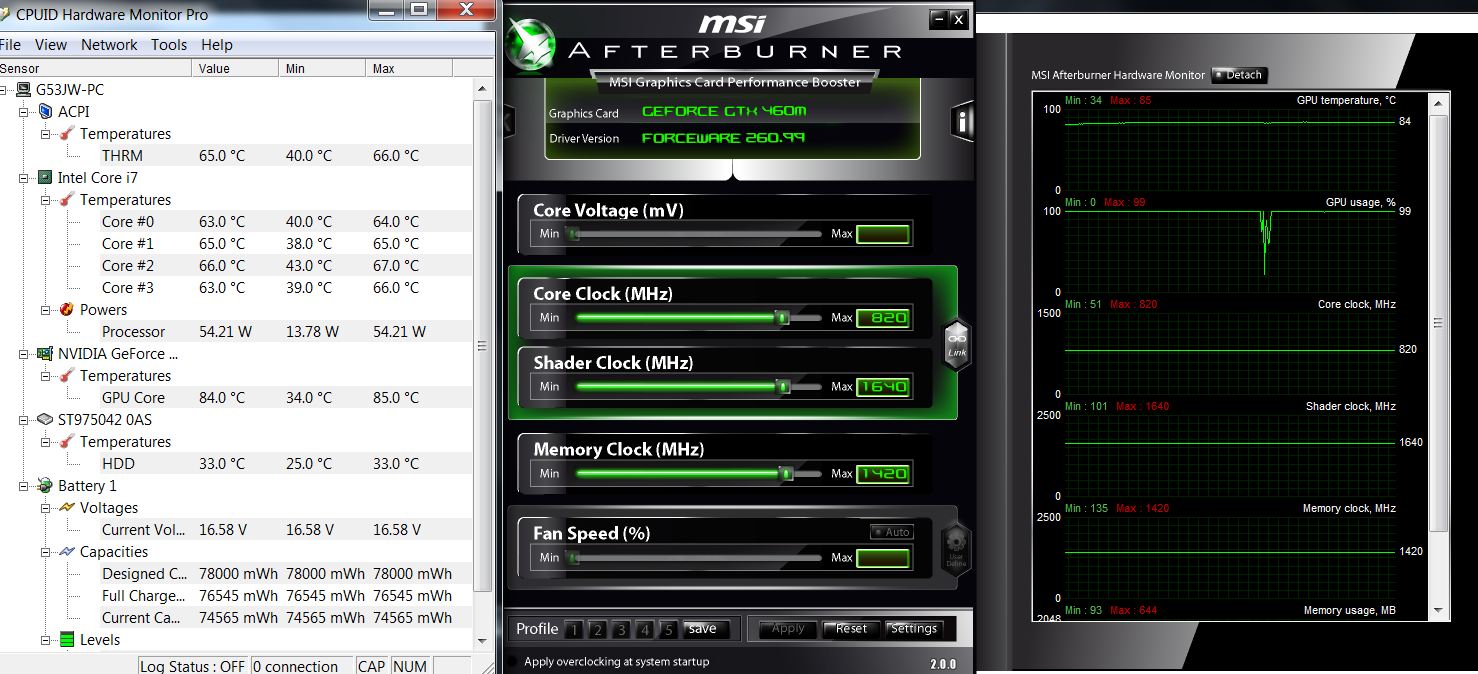
Task: Collapse the Intel Core i7 tree node
Action: tap(23, 178)
